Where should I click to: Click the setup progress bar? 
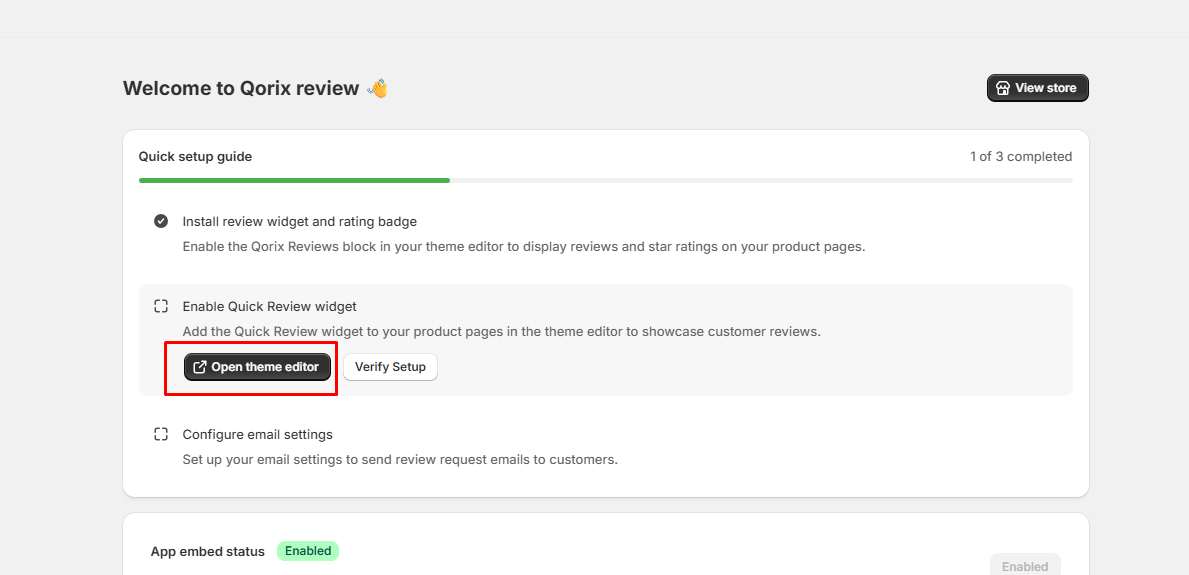point(605,181)
